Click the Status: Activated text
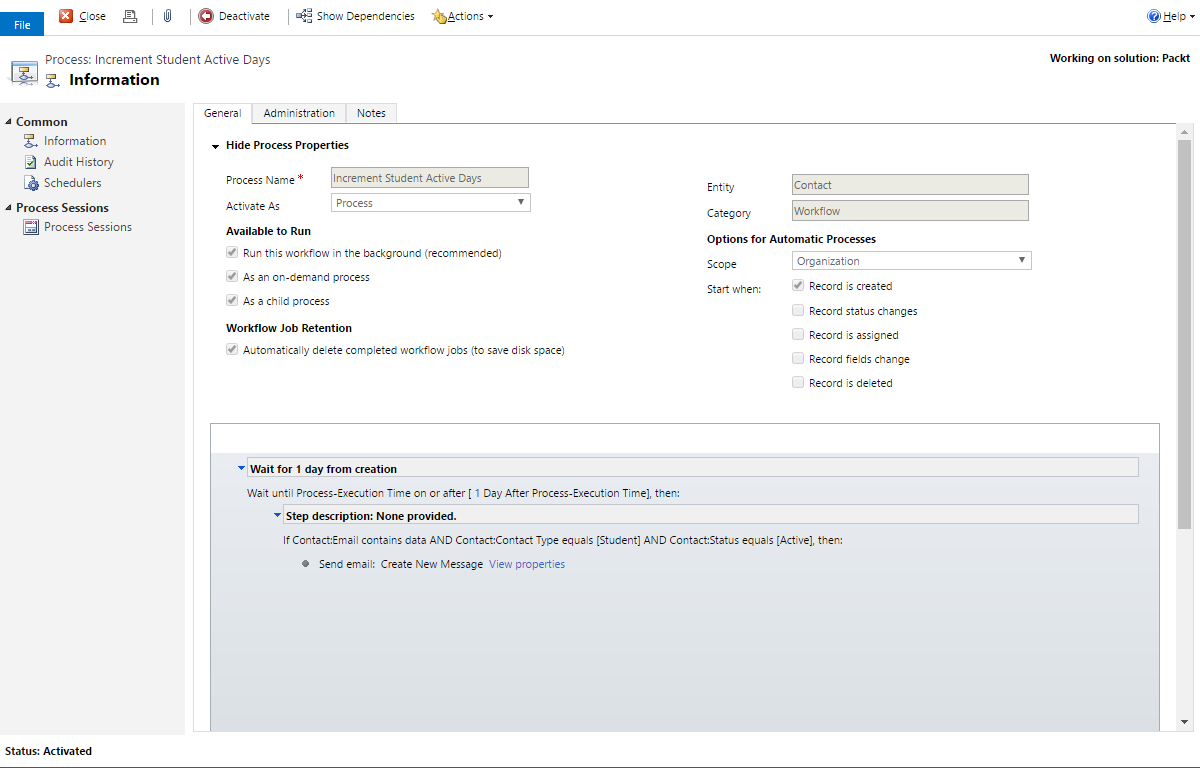The width and height of the screenshot is (1200, 768). coord(48,751)
